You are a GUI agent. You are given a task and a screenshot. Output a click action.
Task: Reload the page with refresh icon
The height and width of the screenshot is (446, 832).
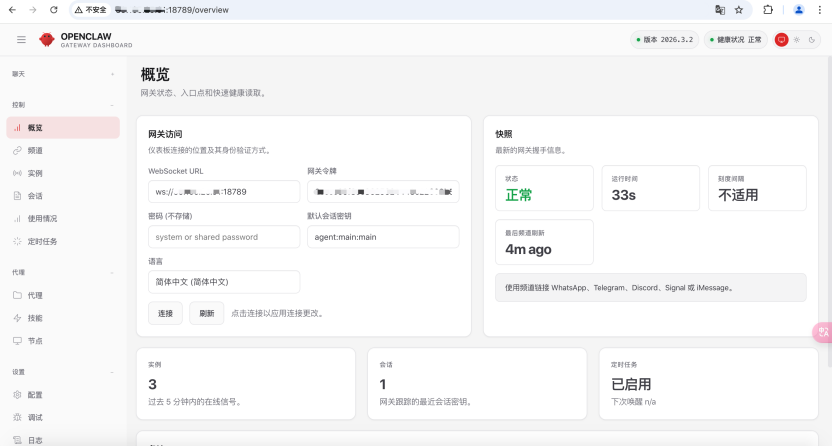pos(54,10)
